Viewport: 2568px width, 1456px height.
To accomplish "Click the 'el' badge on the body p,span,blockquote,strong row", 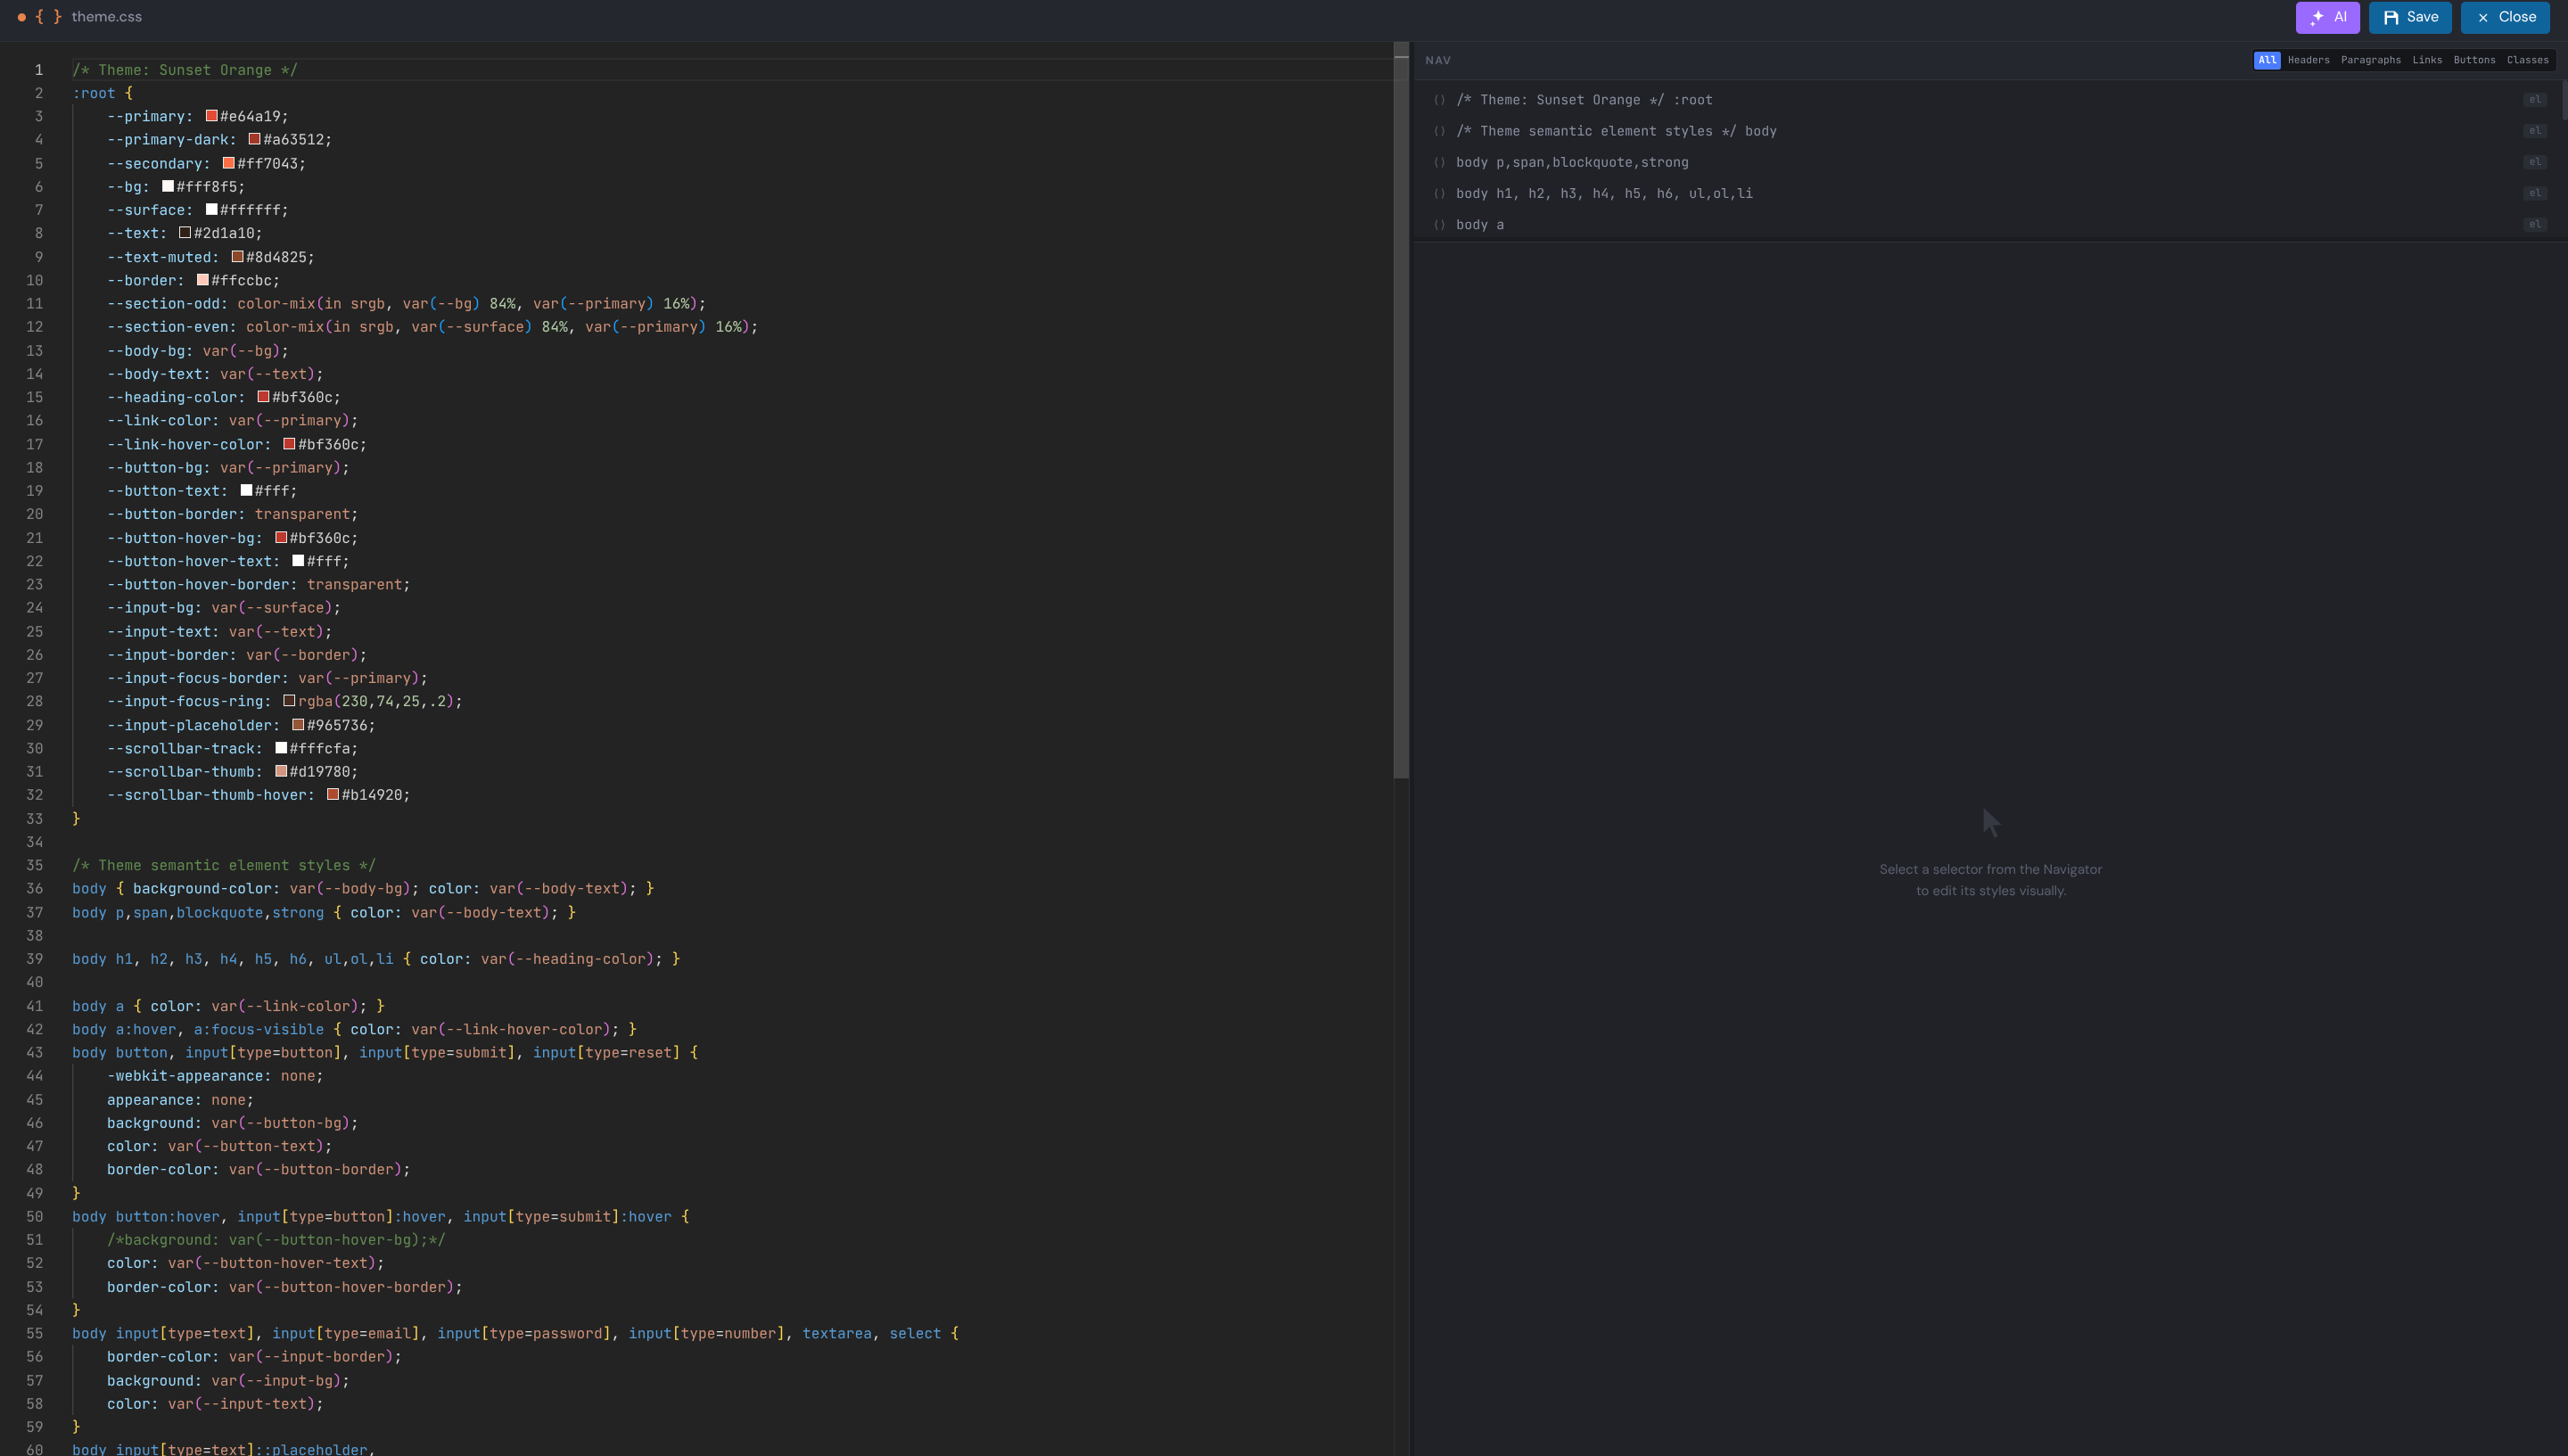I will [2534, 162].
